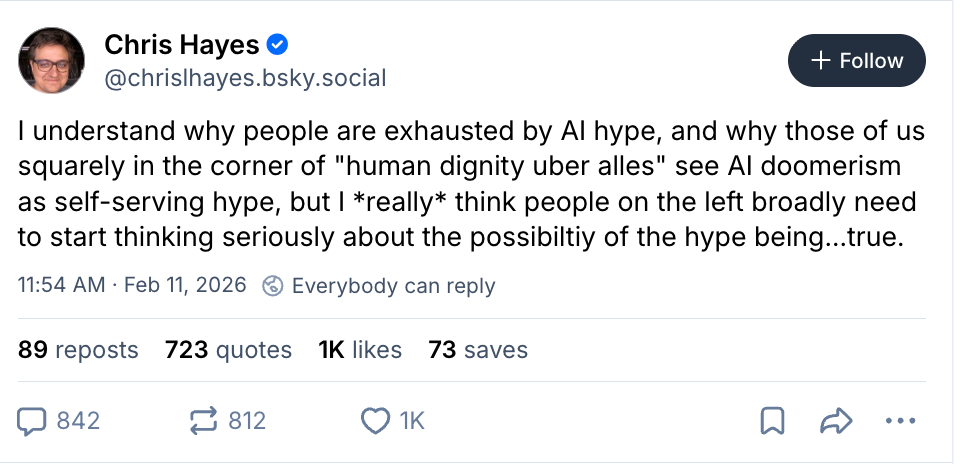
Task: Like the post with the heart icon
Action: tap(375, 421)
